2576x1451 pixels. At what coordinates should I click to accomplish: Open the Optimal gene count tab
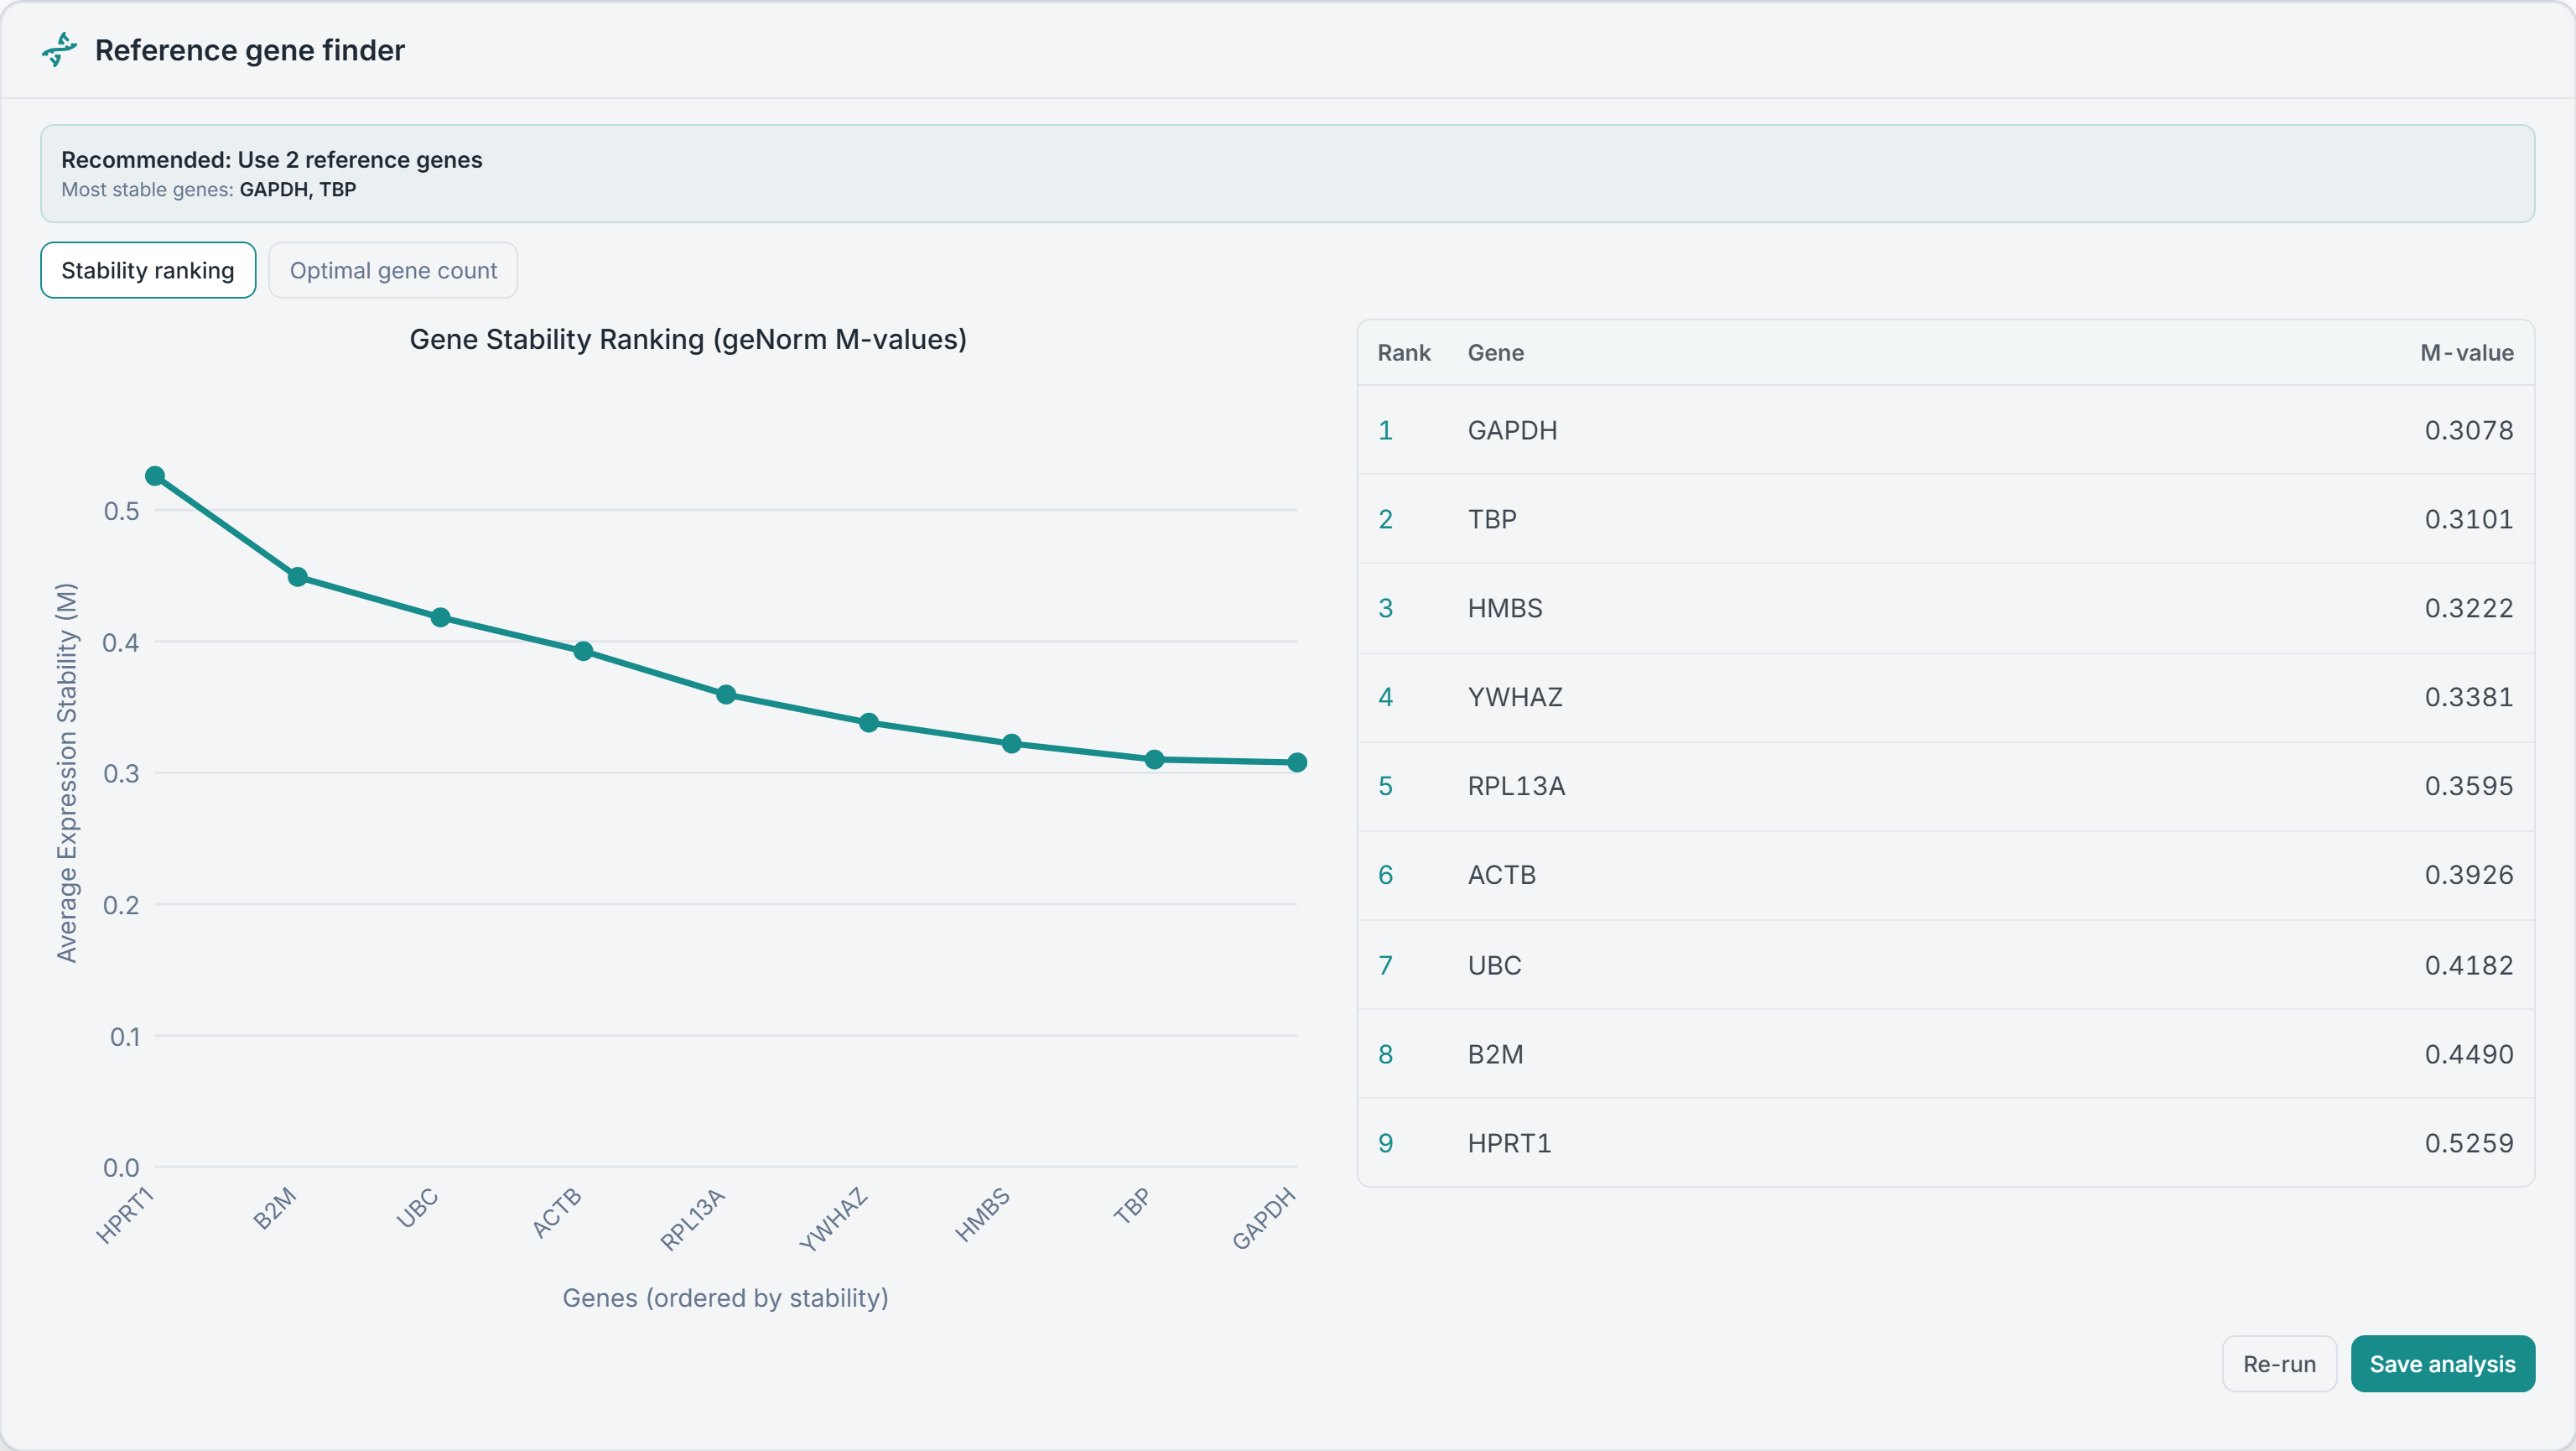pos(393,270)
